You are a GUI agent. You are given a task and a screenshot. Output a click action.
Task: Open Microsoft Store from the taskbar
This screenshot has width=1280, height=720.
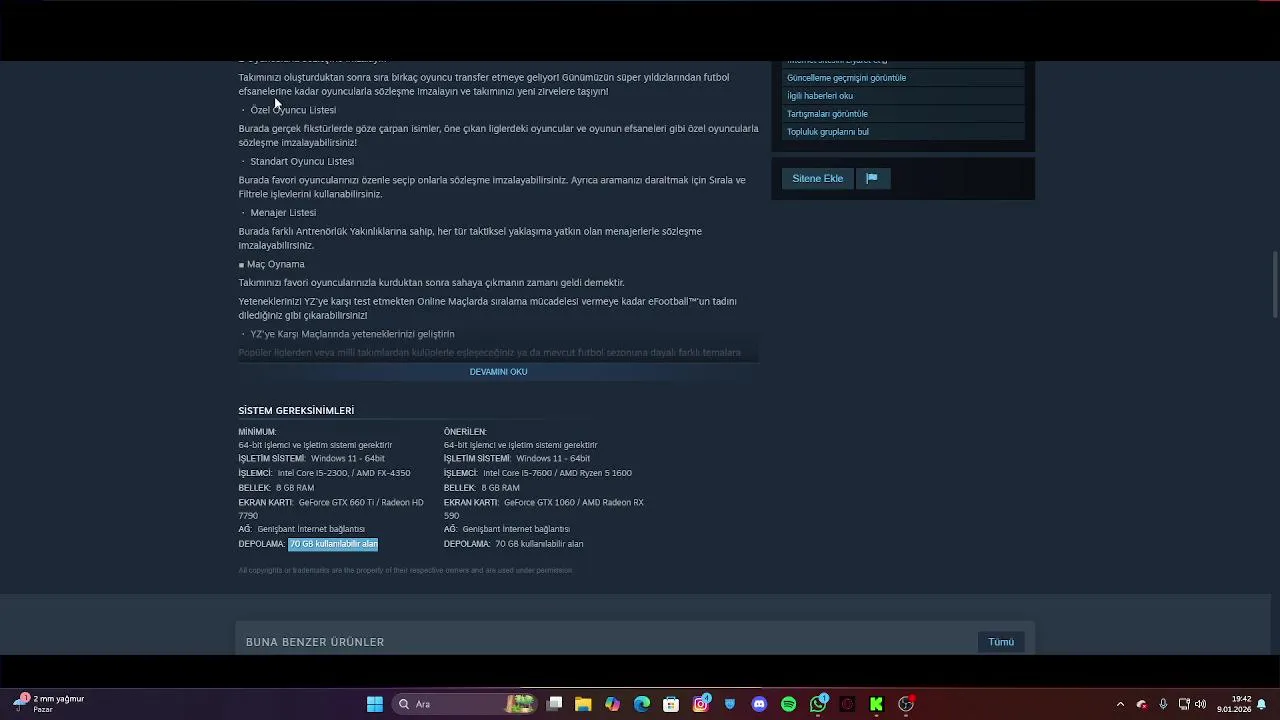[671, 704]
